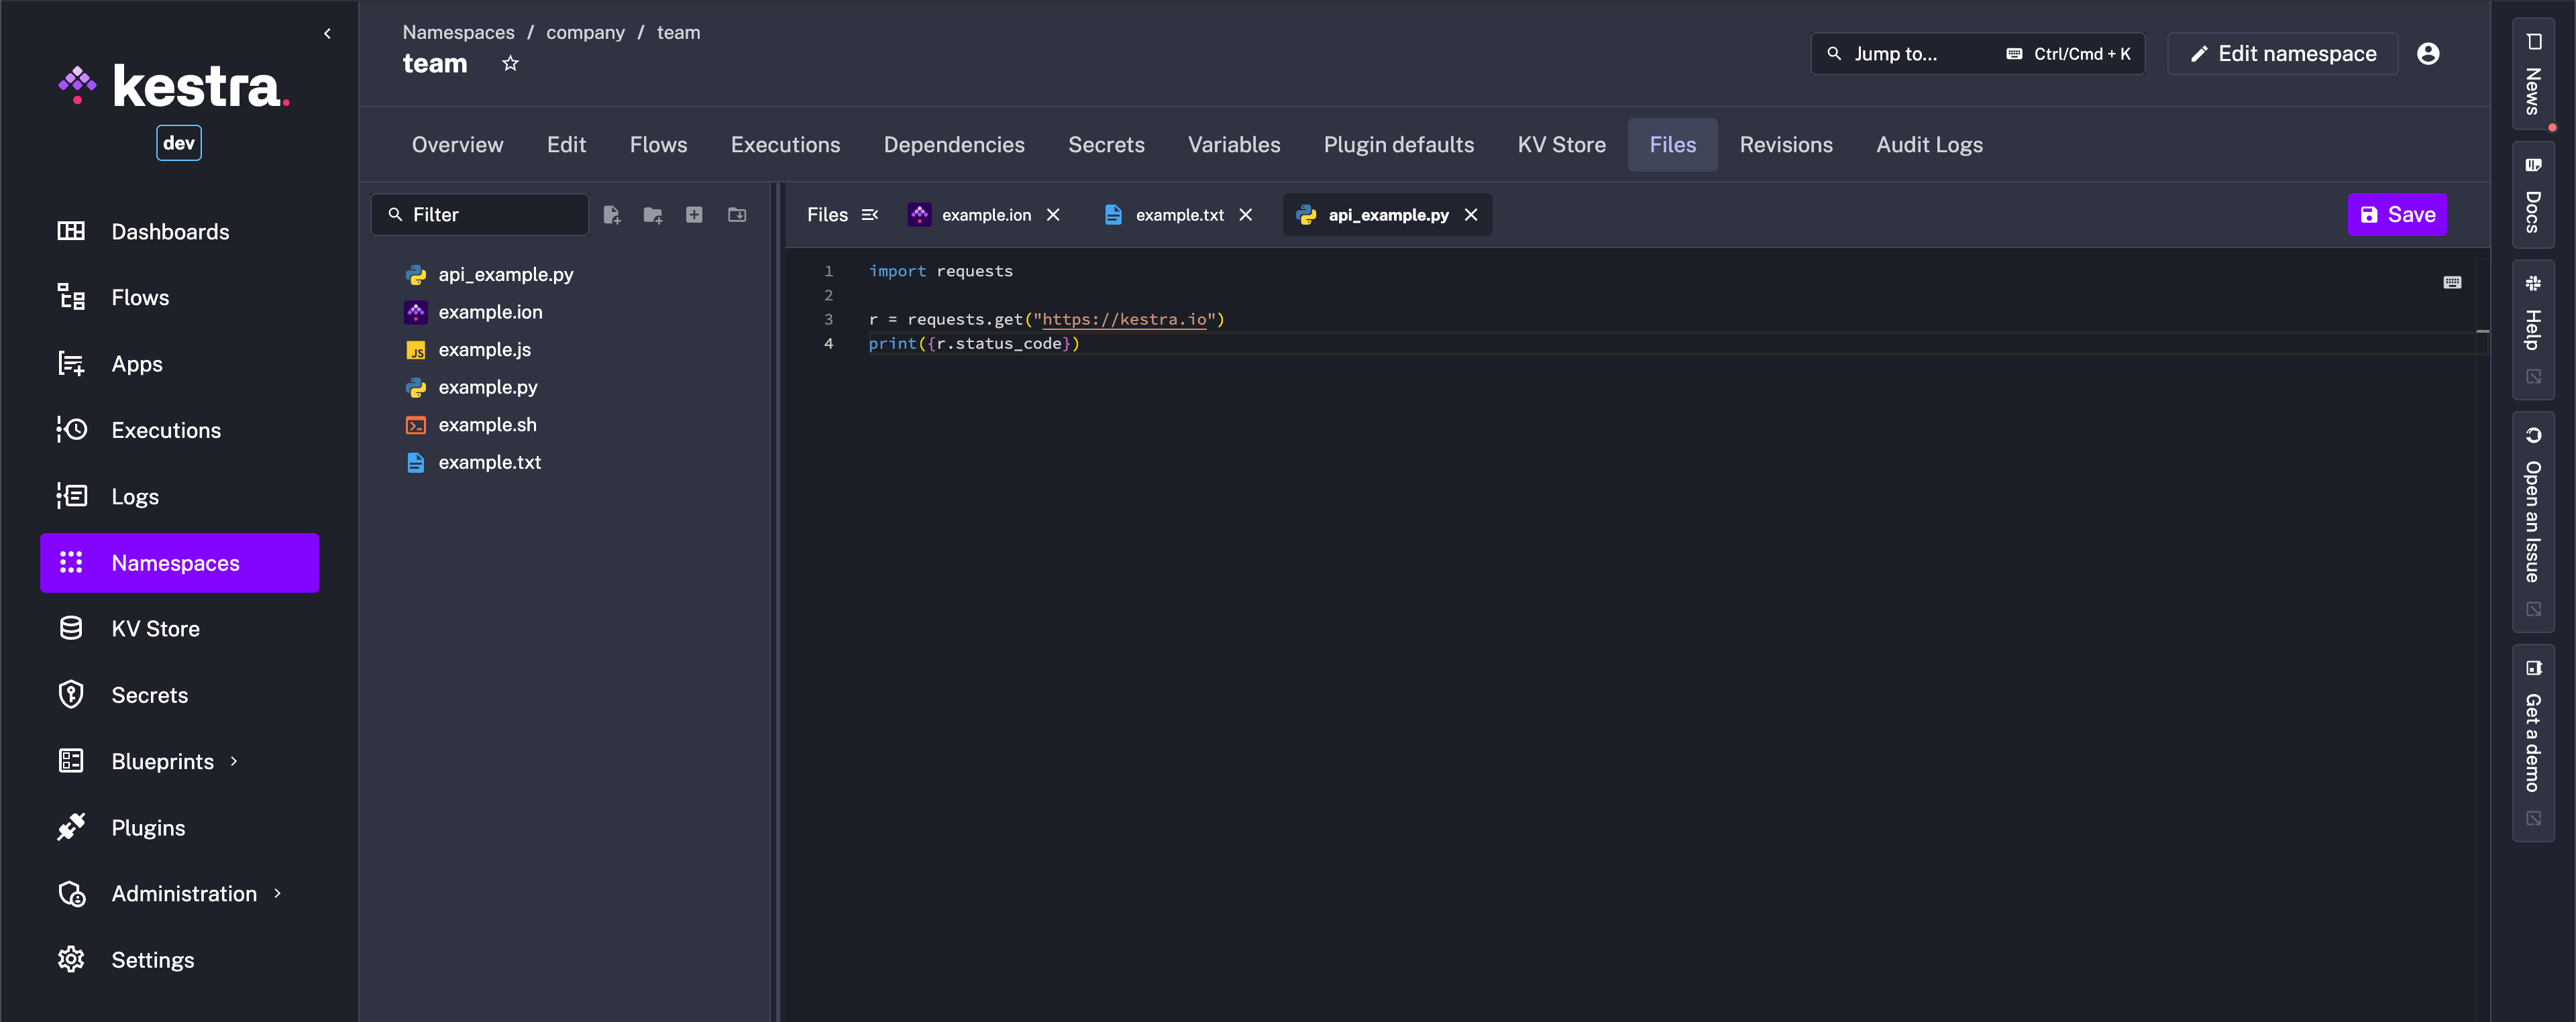Screen dimensions: 2576x1022
Task: Click the Edit namespace button
Action: click(2282, 54)
